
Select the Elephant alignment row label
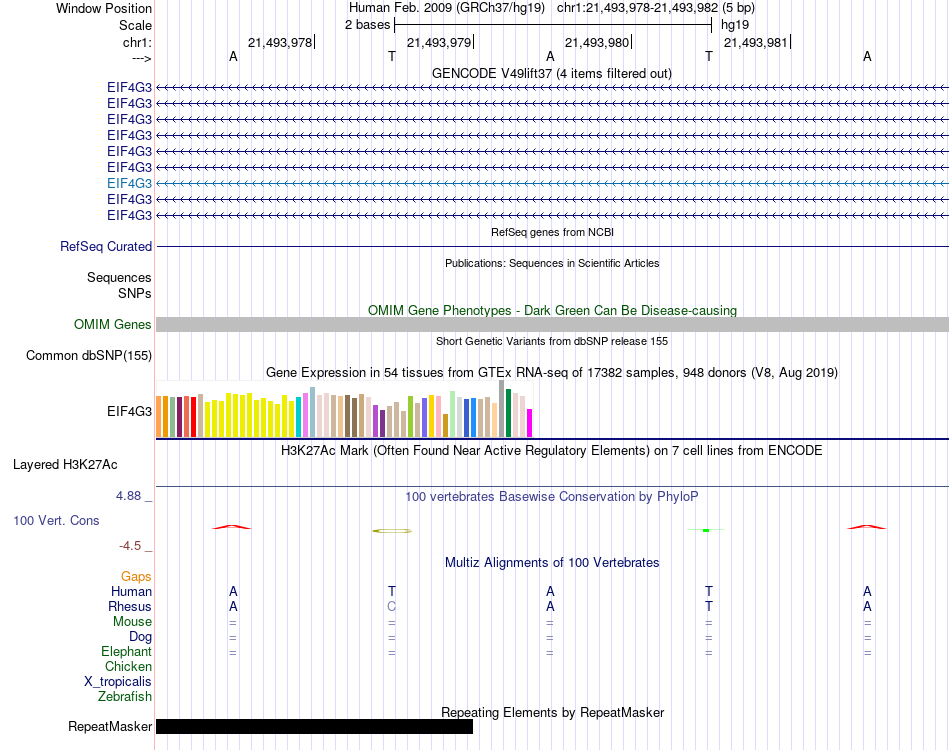(126, 652)
